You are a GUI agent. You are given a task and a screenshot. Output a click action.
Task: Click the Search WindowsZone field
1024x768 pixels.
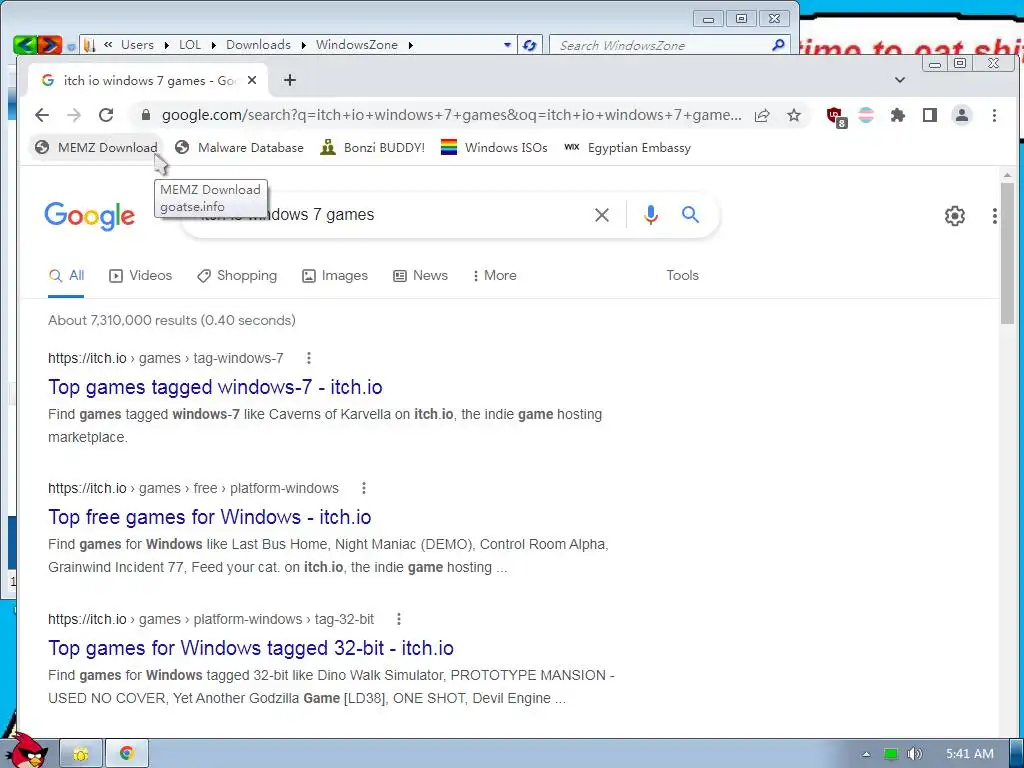[x=669, y=45]
